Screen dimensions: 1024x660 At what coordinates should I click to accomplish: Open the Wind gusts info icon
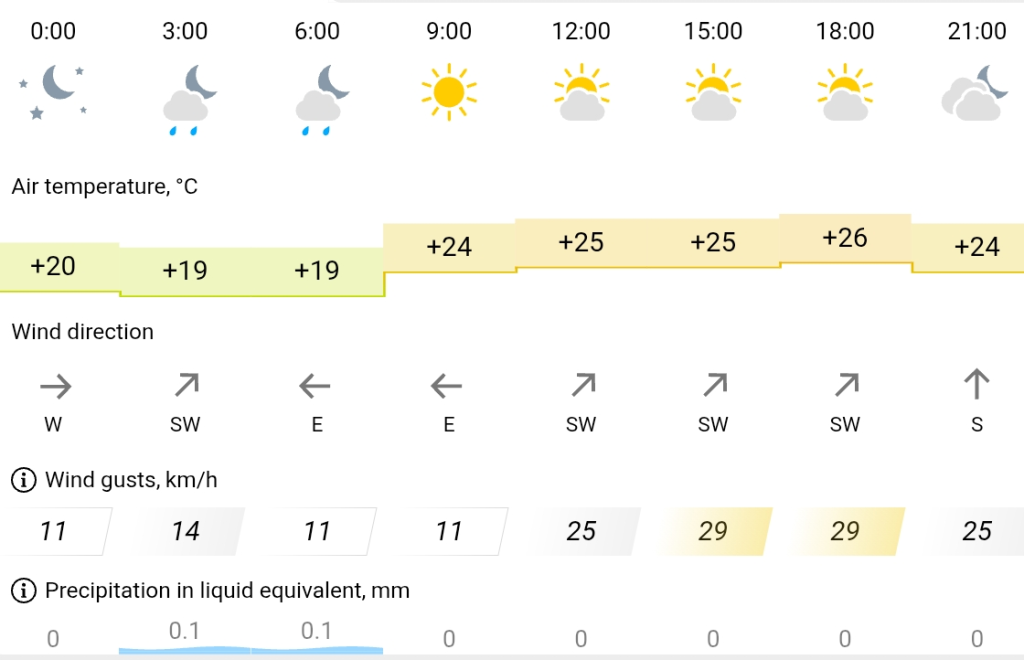tap(23, 481)
